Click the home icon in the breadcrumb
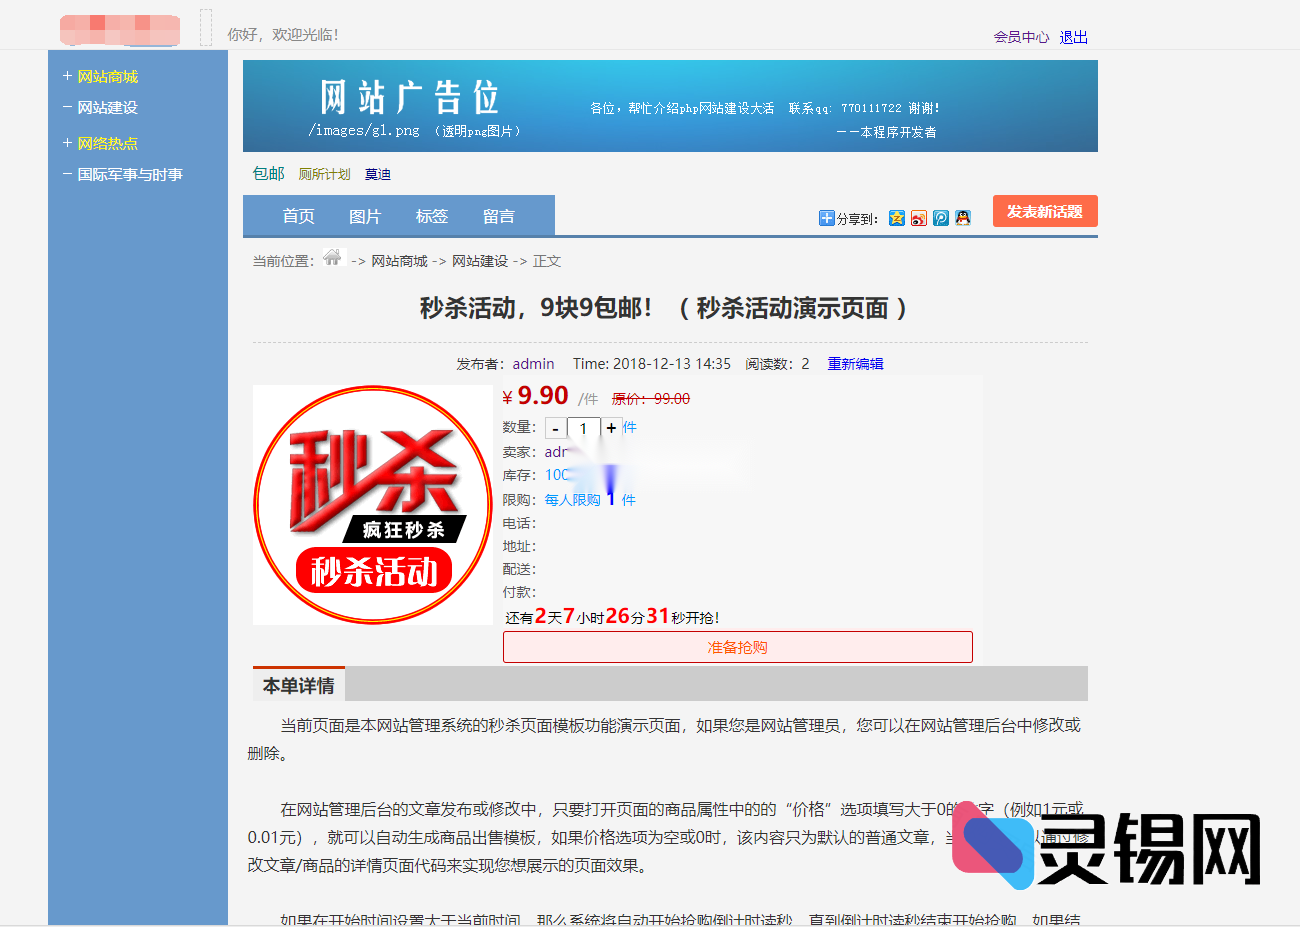 pyautogui.click(x=333, y=259)
